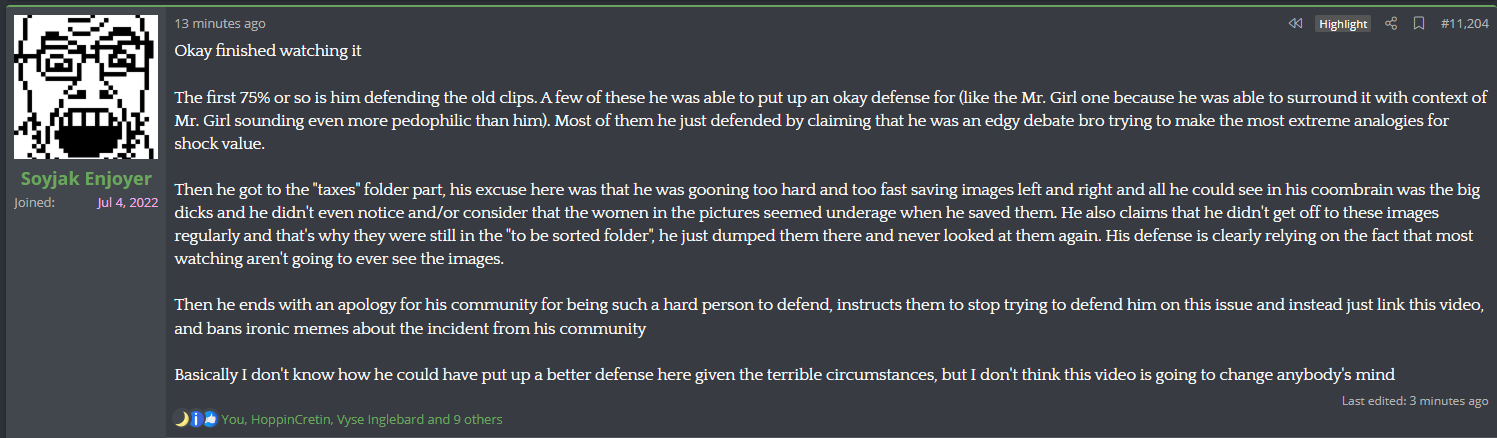
Task: Open the Soyjak Enjoyer avatar image
Action: click(x=86, y=88)
